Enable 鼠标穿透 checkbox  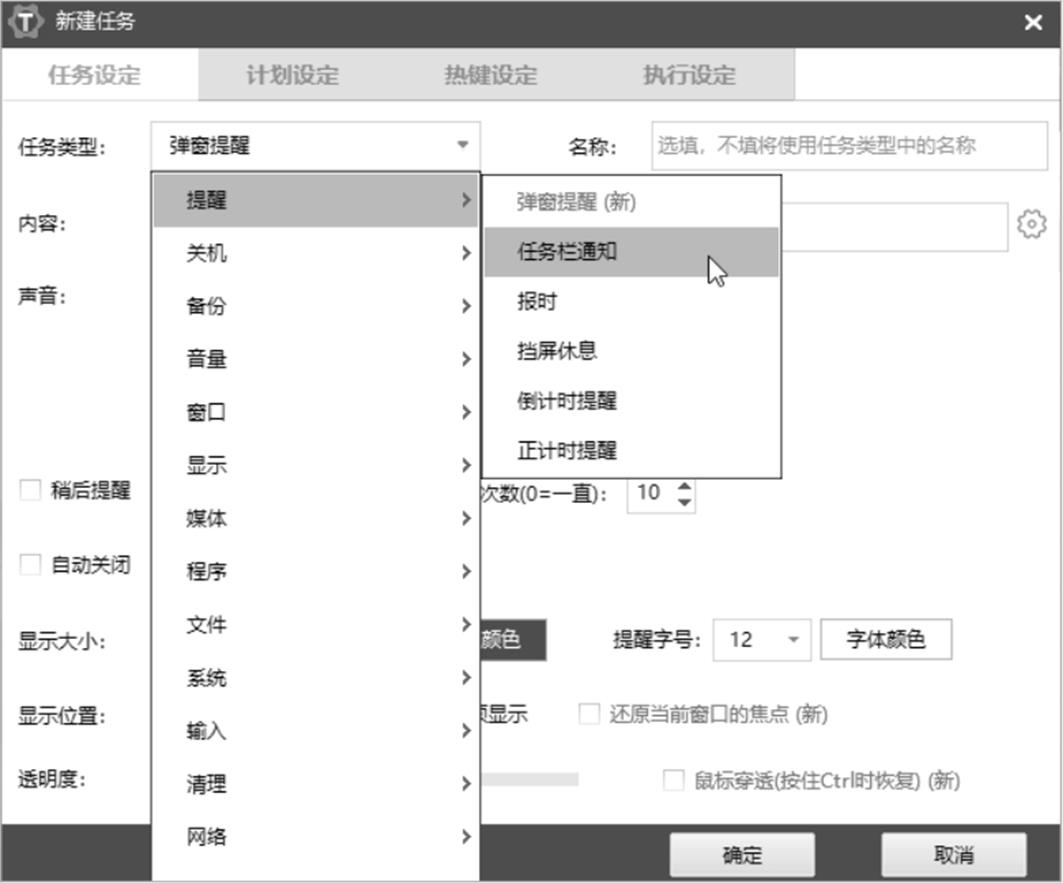coord(674,780)
